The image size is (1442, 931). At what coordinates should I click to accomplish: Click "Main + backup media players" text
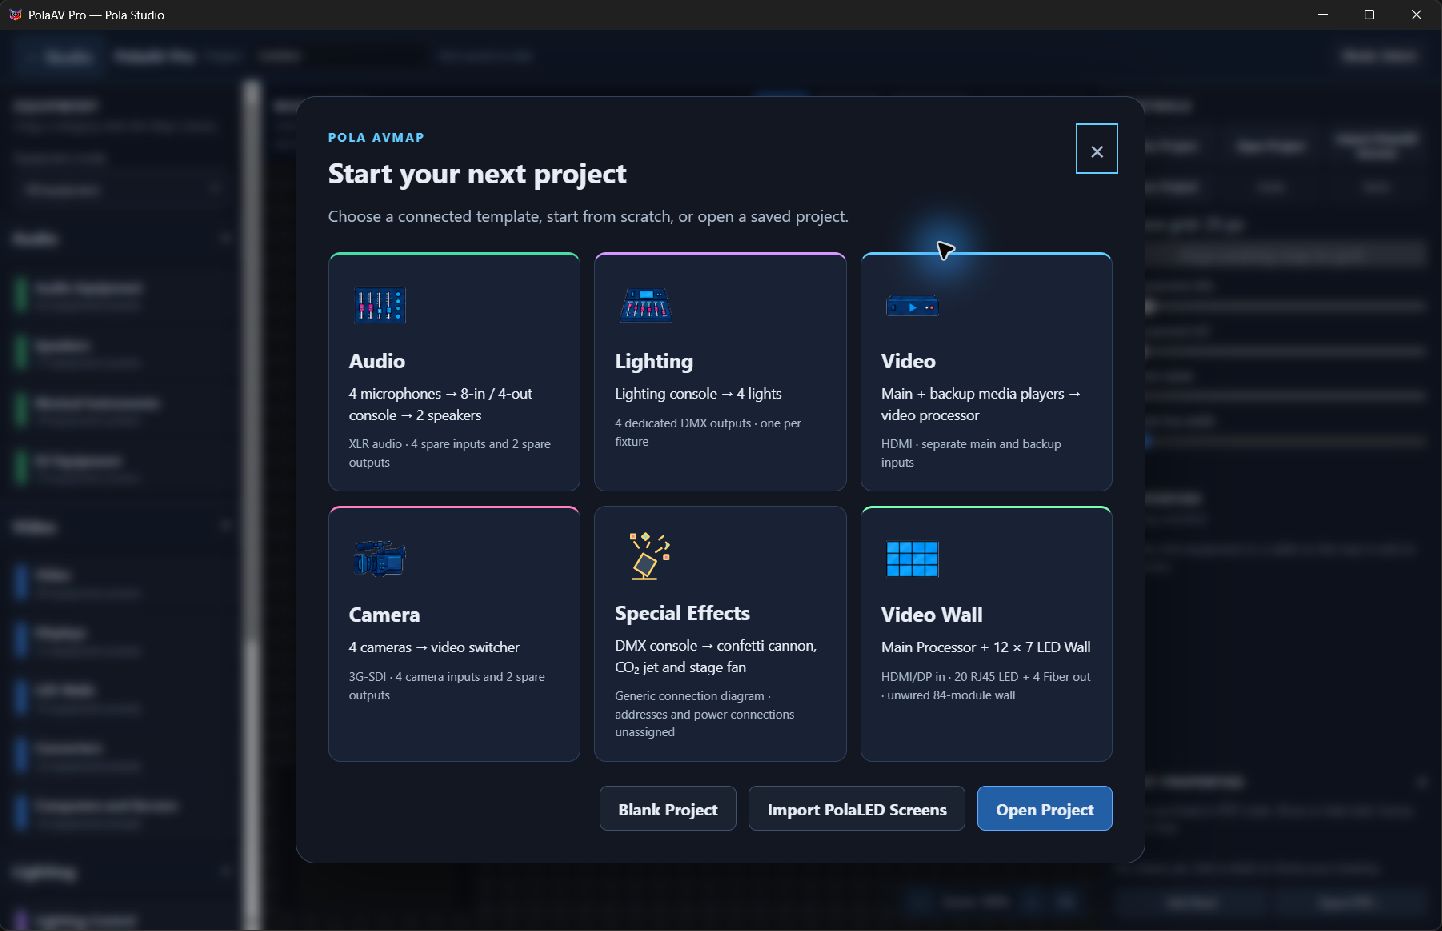point(981,404)
